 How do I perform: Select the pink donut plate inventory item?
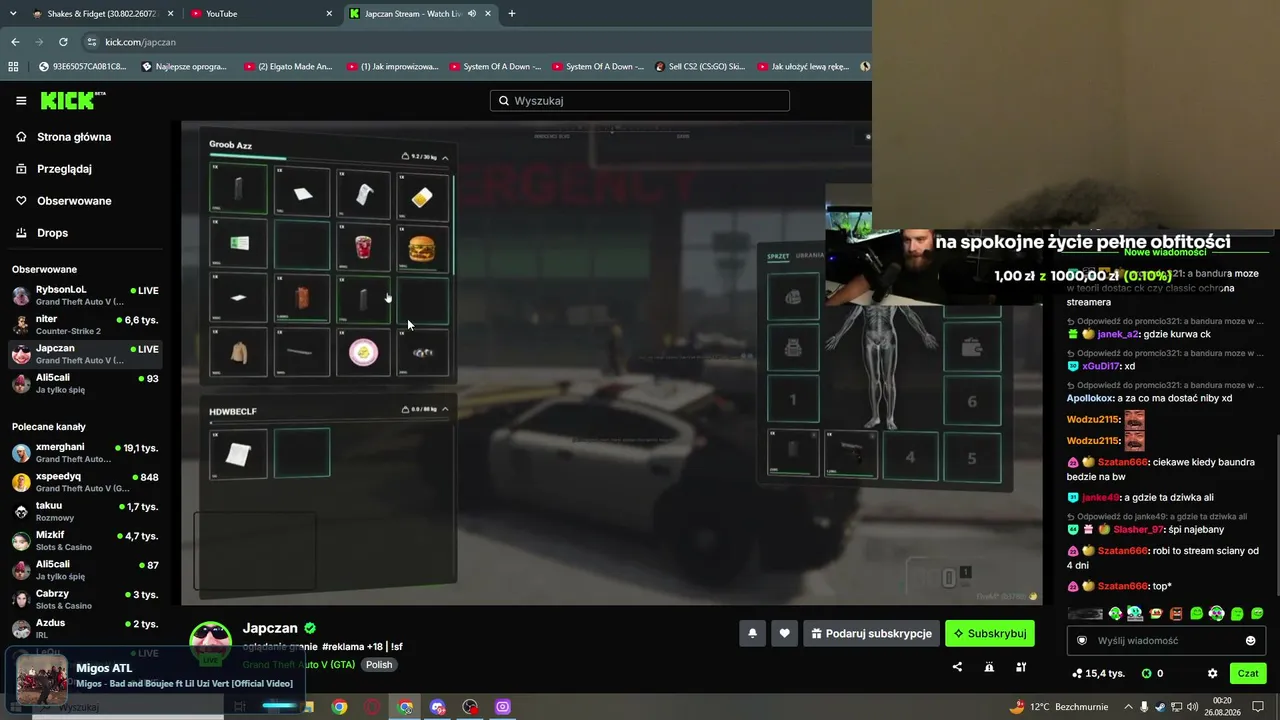(x=363, y=352)
